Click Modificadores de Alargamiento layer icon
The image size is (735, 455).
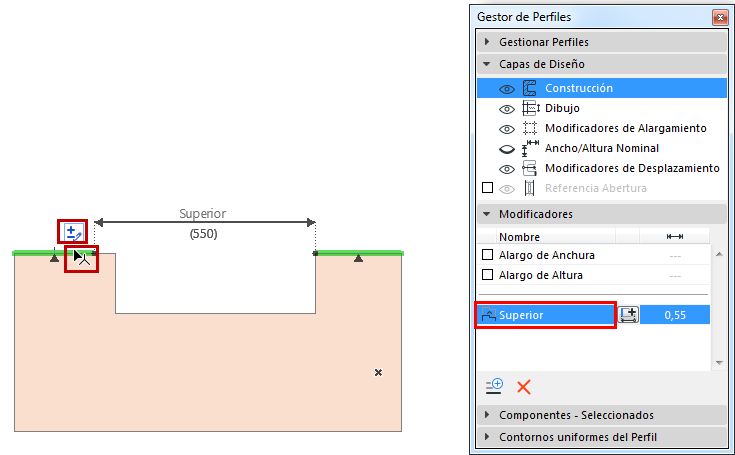(530, 128)
